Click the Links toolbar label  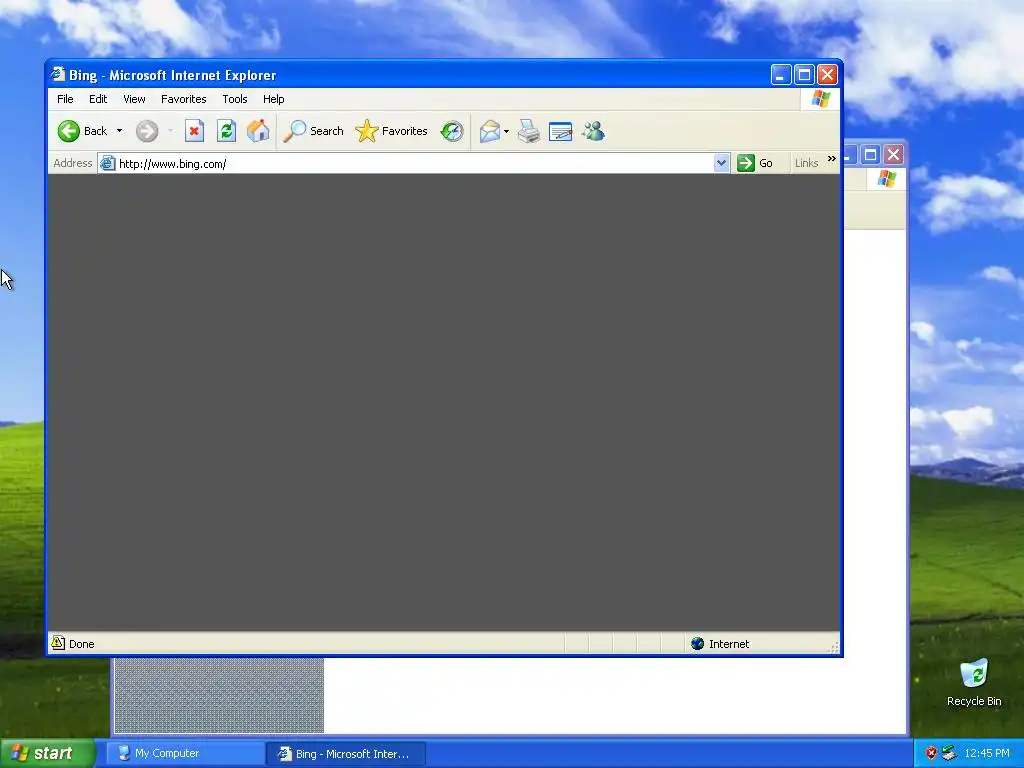pyautogui.click(x=807, y=163)
